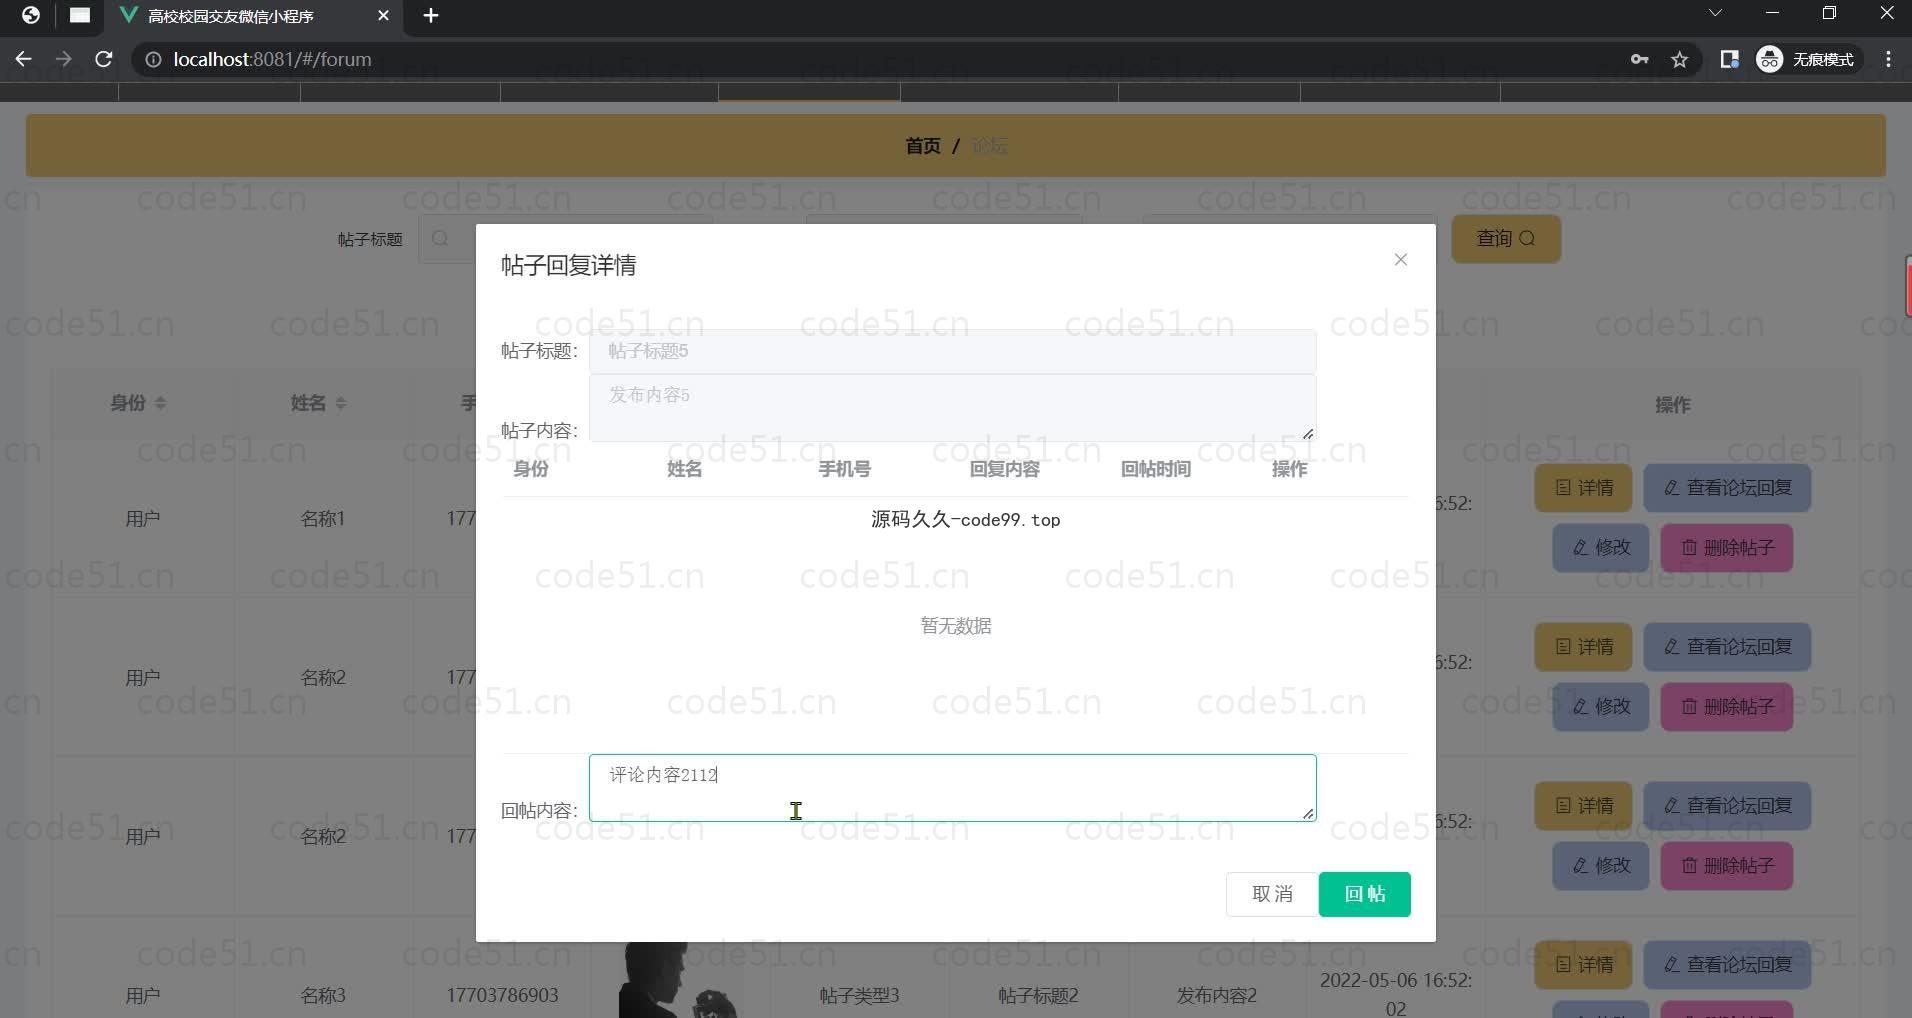
Task: Click the 帖子标题2 cell in 名称3 row
Action: [x=1038, y=996]
